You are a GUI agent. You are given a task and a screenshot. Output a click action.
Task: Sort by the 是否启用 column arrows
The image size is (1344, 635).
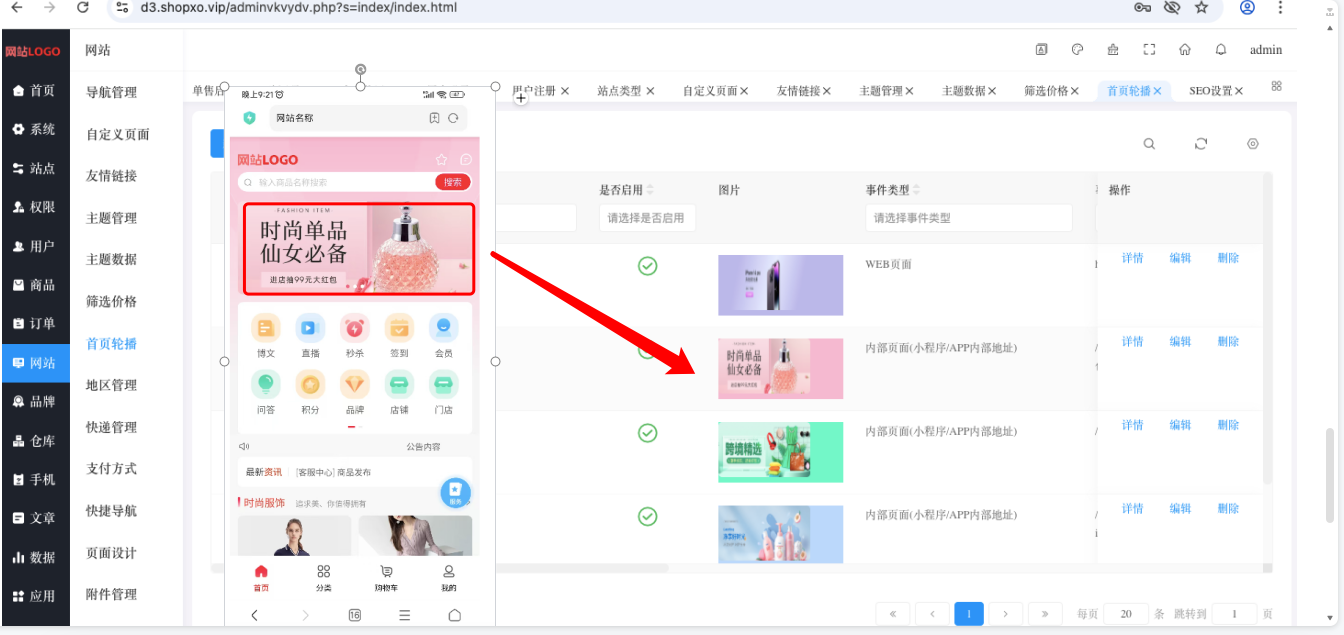pos(651,190)
